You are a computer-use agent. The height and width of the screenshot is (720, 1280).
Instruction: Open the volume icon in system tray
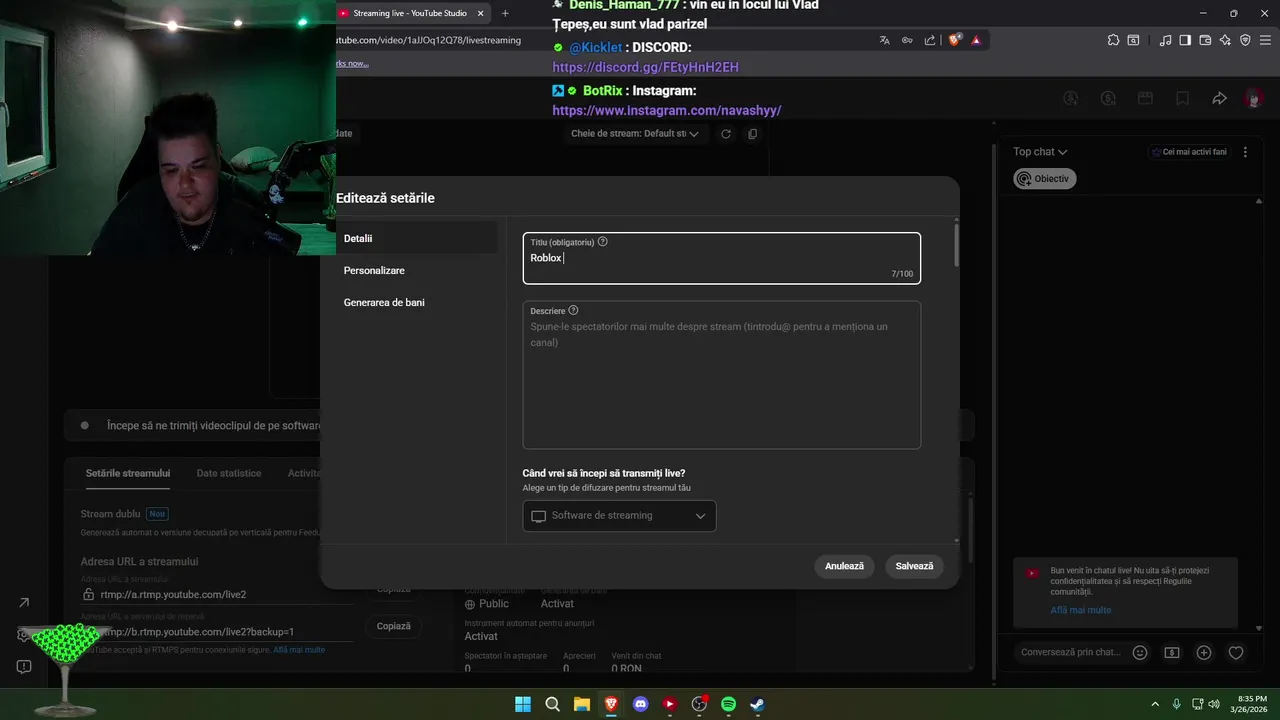pos(1214,704)
